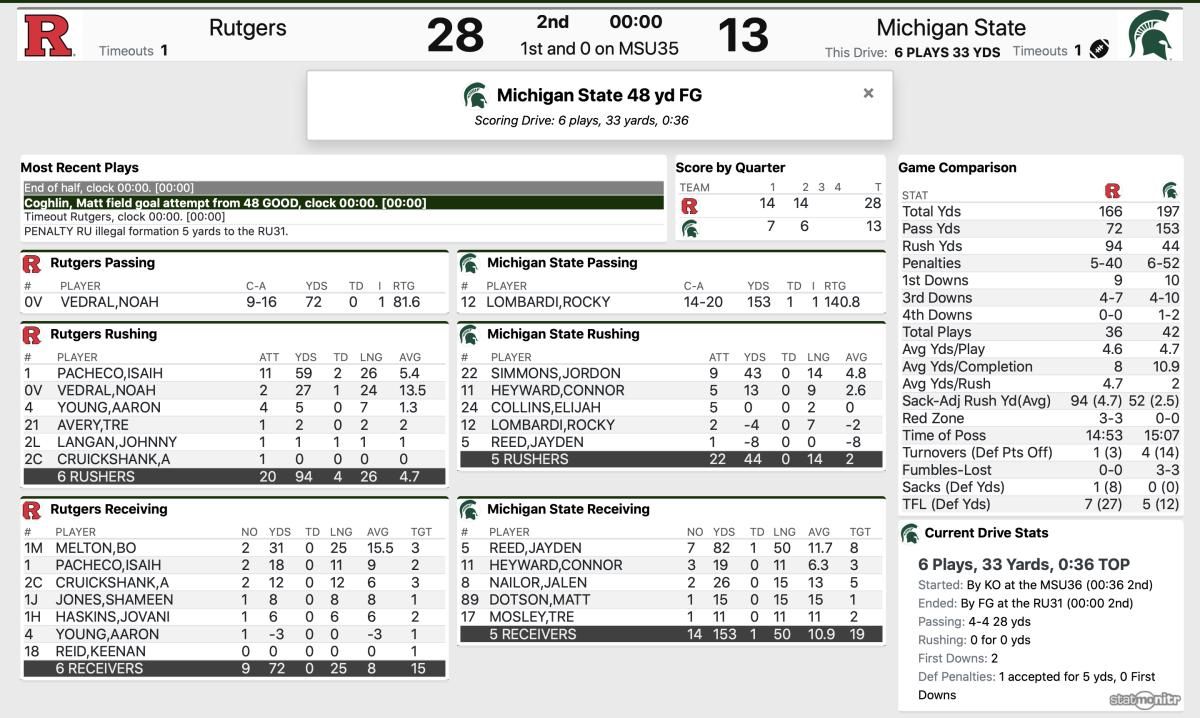Screen dimensions: 1200x718
Task: Click Spartan logo beside Michigan State Rushing
Action: [x=468, y=335]
